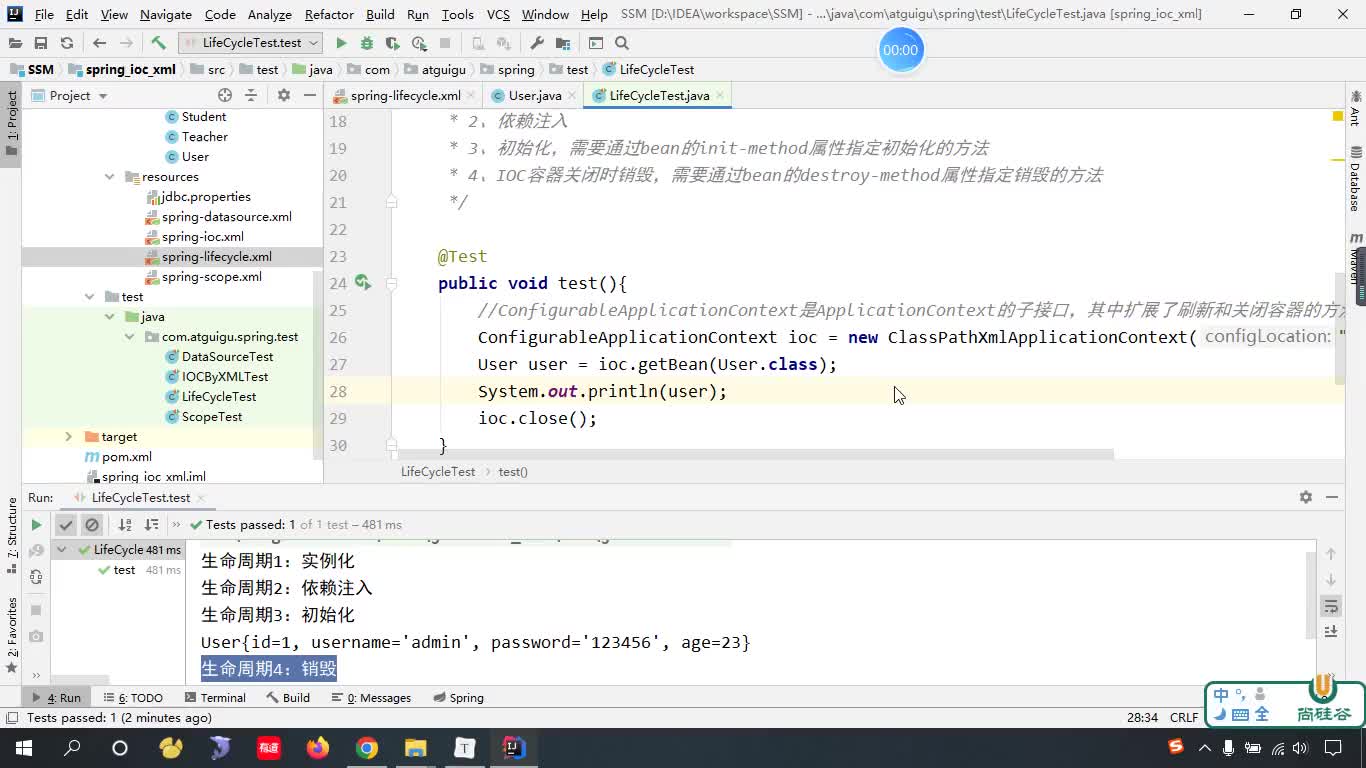This screenshot has height=768, width=1366.
Task: Sort test results by duration
Action: pyautogui.click(x=151, y=524)
